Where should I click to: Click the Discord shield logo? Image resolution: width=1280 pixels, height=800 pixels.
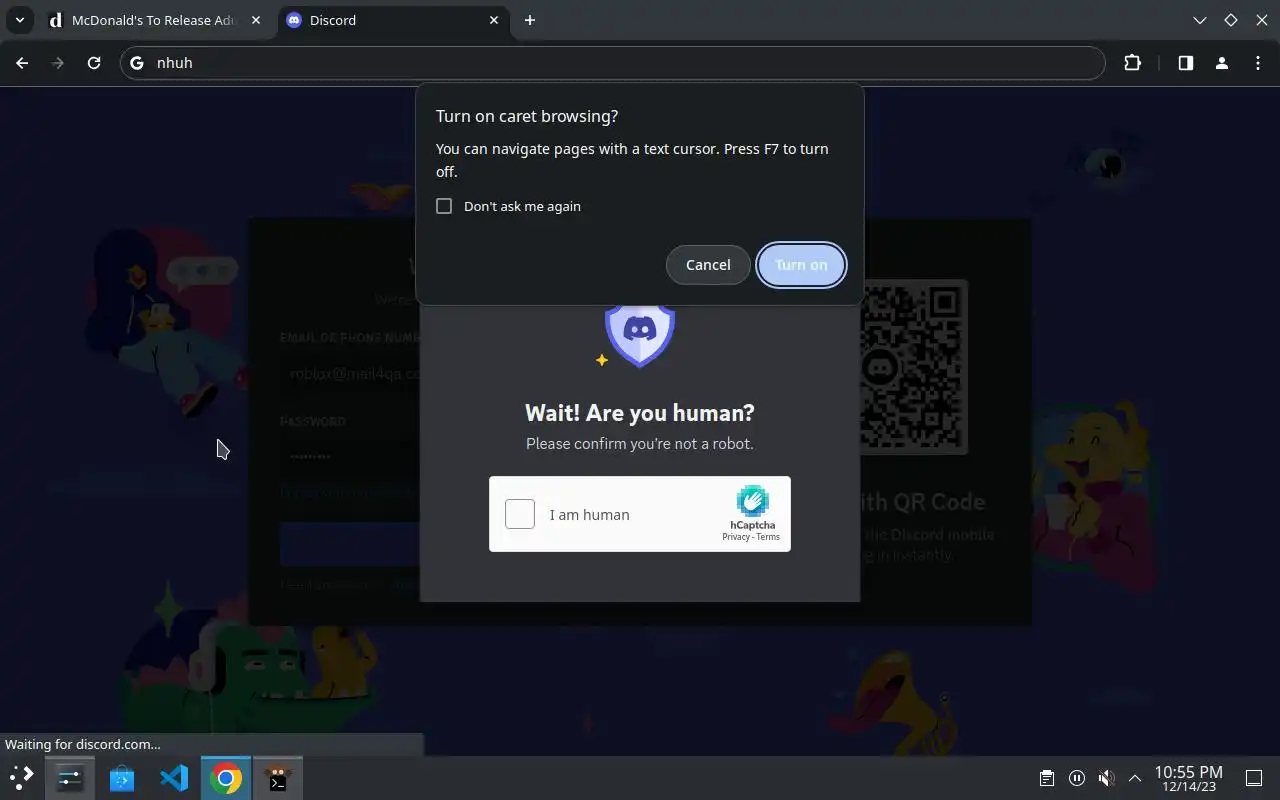coord(640,335)
